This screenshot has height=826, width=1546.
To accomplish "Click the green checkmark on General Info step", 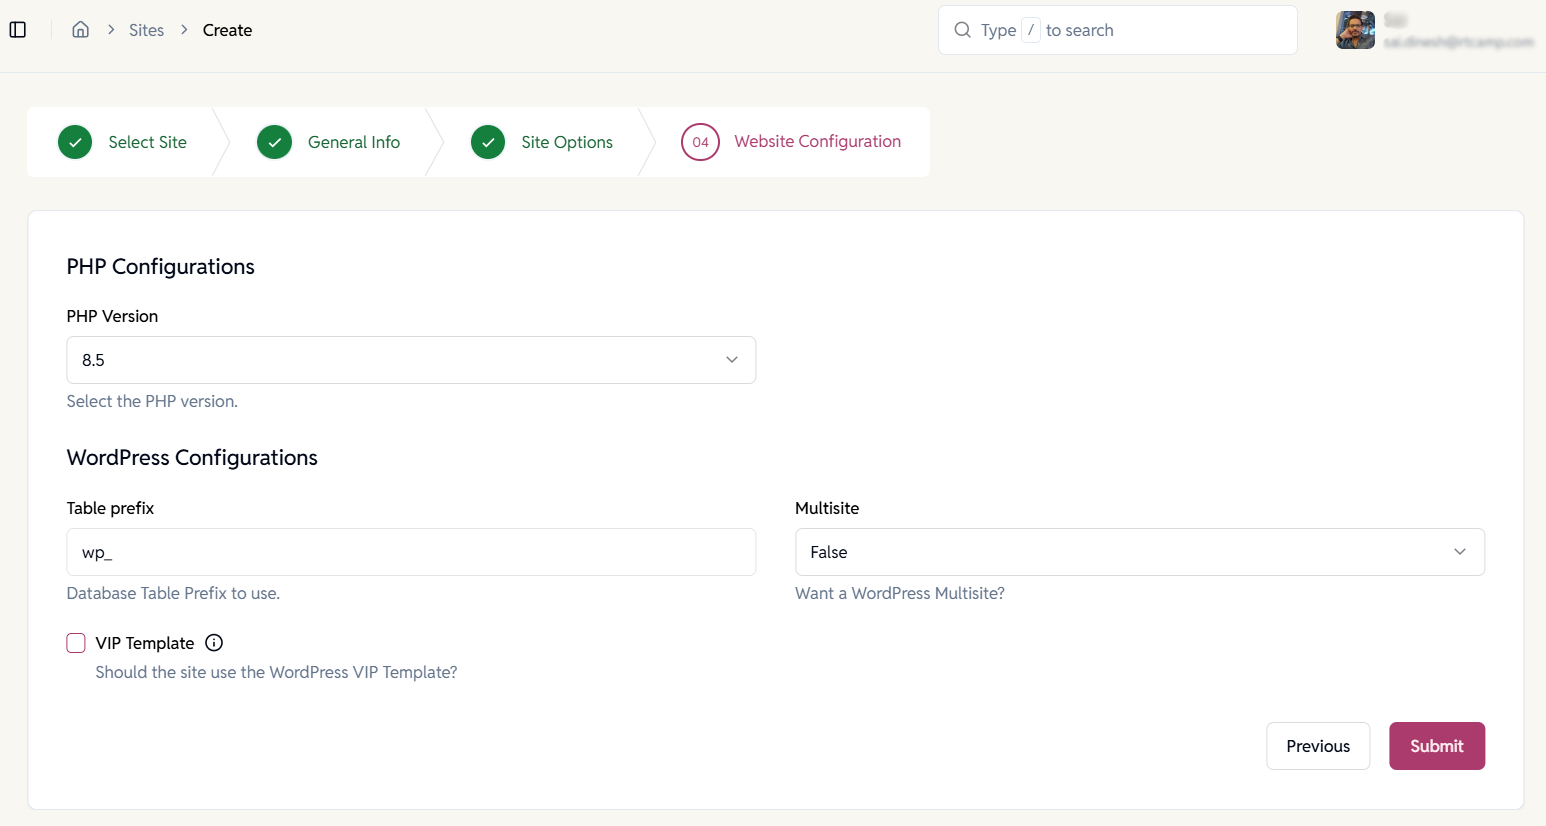I will click(274, 141).
